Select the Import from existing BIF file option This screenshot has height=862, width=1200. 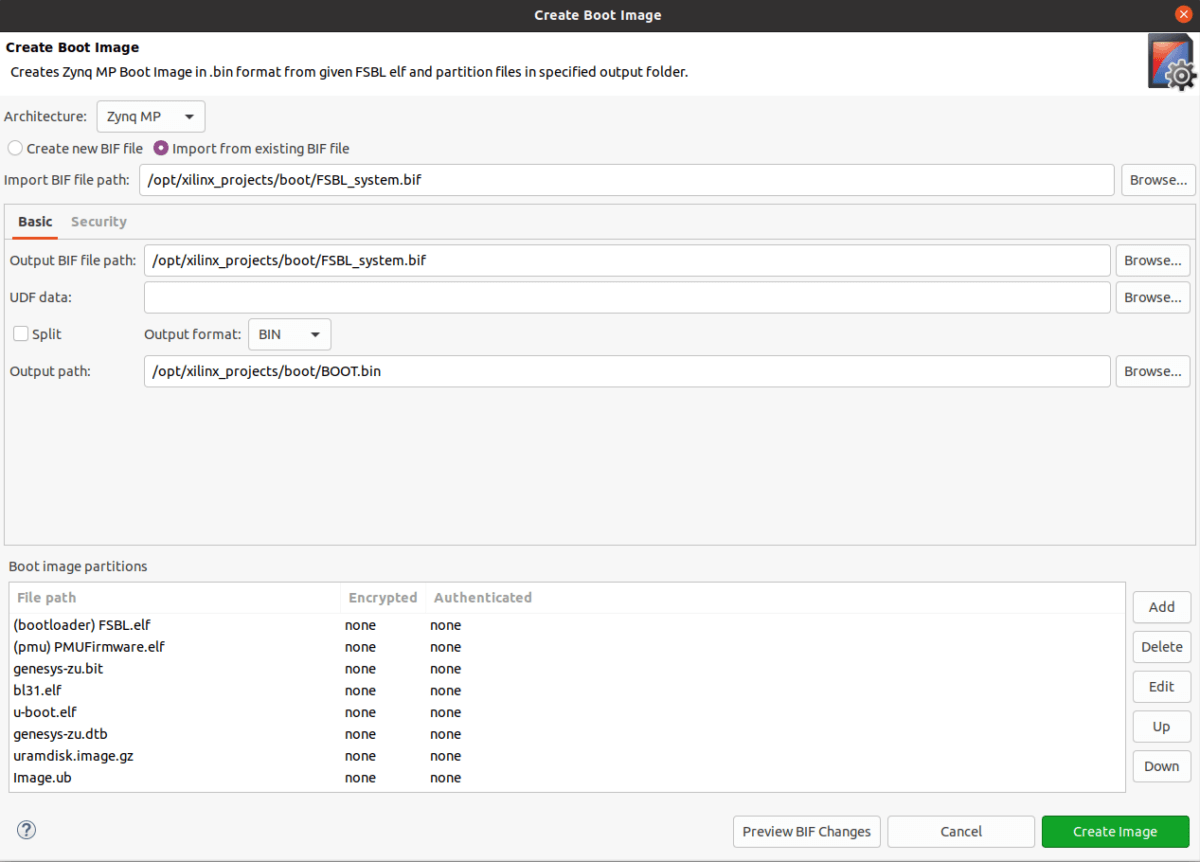(161, 148)
